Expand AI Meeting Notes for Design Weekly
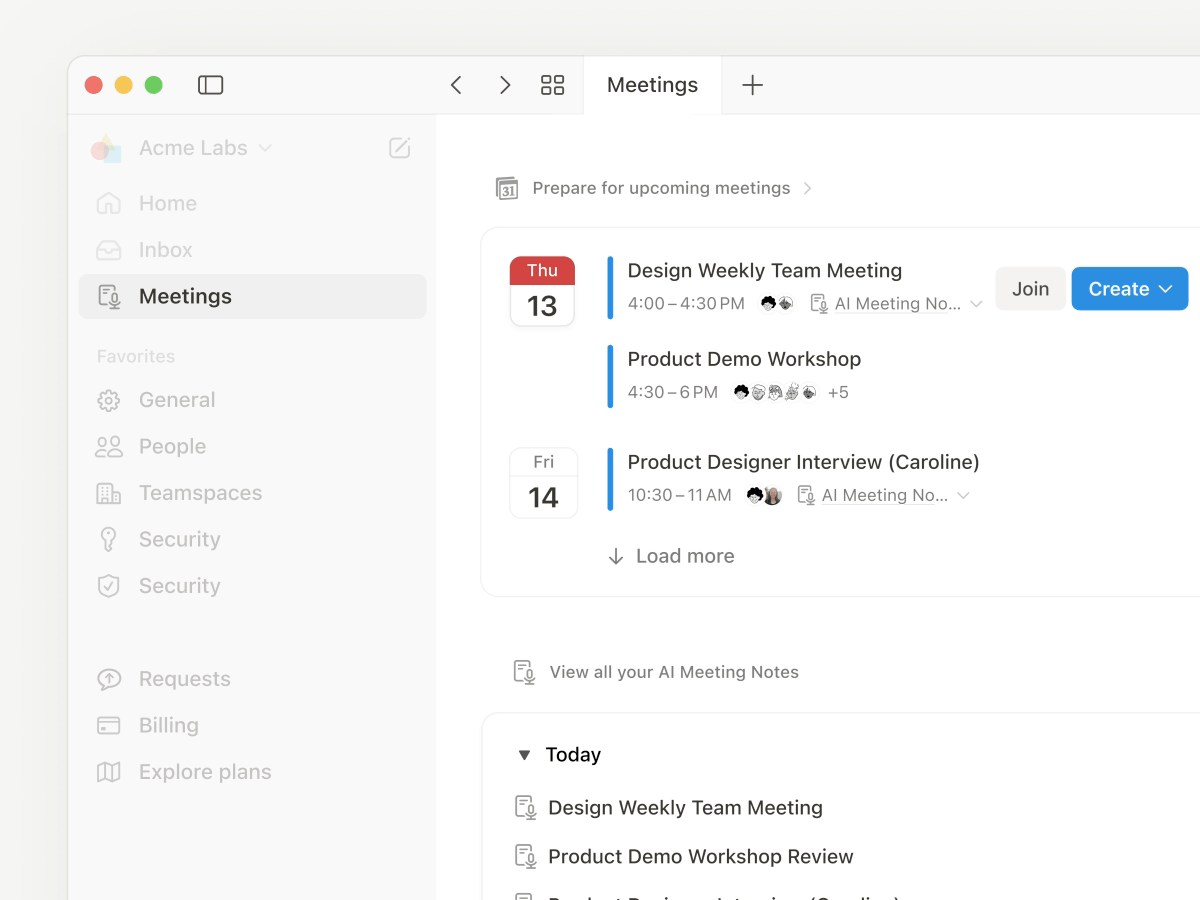1200x900 pixels. (x=977, y=303)
